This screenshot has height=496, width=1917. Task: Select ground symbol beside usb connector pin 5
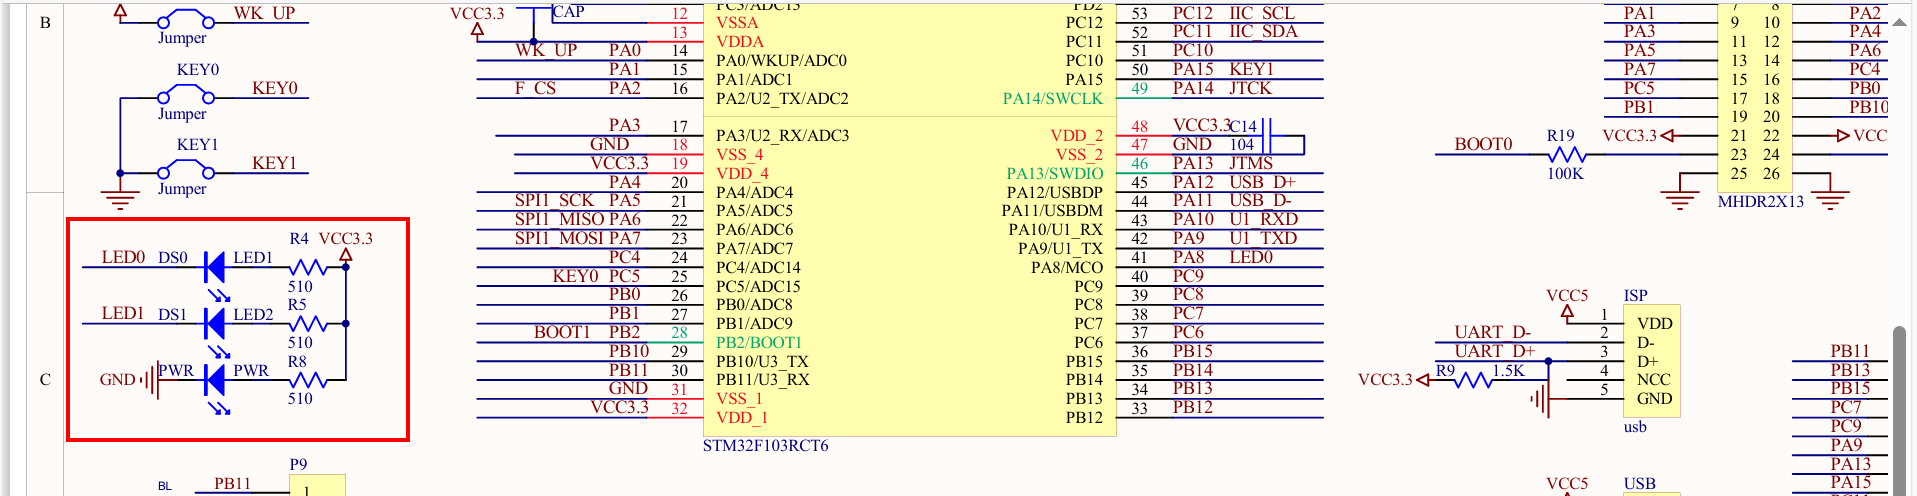tap(1540, 400)
